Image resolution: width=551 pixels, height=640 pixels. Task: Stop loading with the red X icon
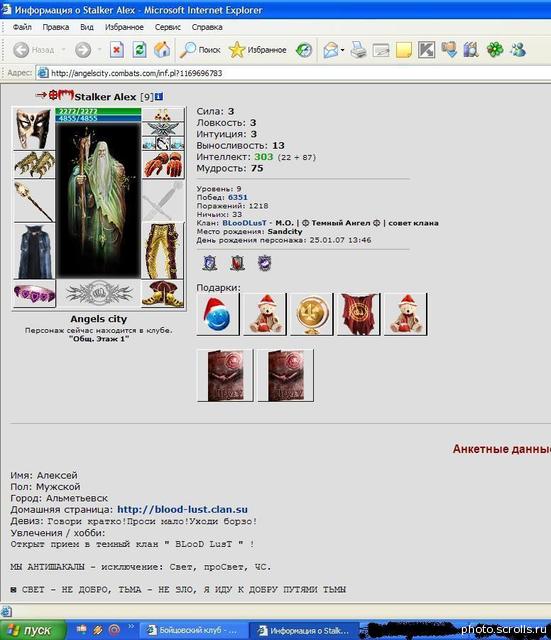point(116,50)
